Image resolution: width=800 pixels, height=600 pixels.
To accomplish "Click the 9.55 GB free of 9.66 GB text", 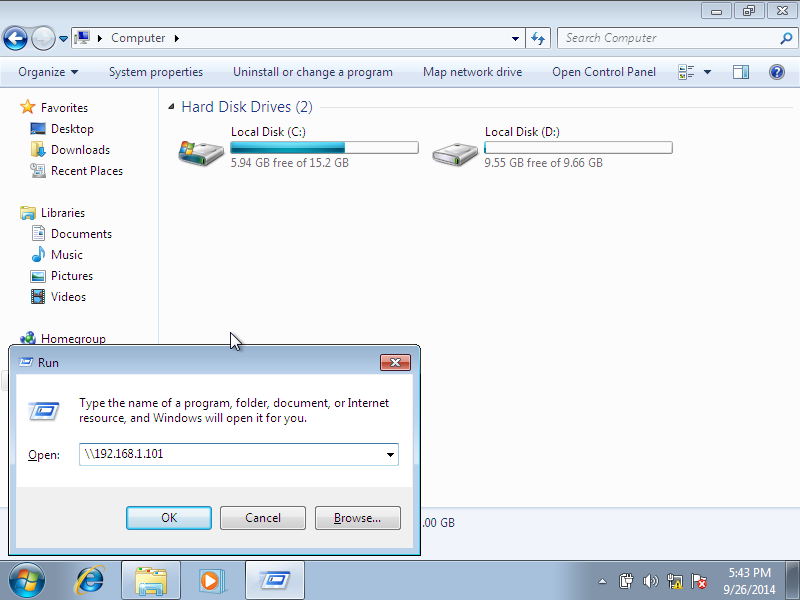I will pyautogui.click(x=543, y=163).
